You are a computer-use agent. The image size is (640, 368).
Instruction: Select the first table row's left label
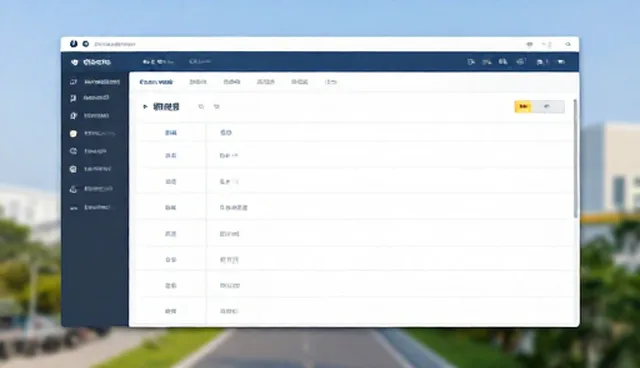pos(171,133)
